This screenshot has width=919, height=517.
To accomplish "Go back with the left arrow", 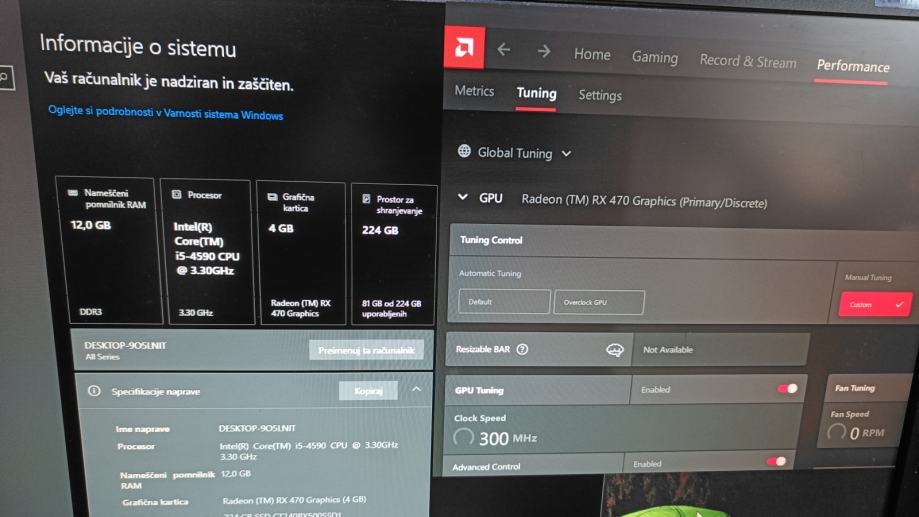I will [503, 50].
